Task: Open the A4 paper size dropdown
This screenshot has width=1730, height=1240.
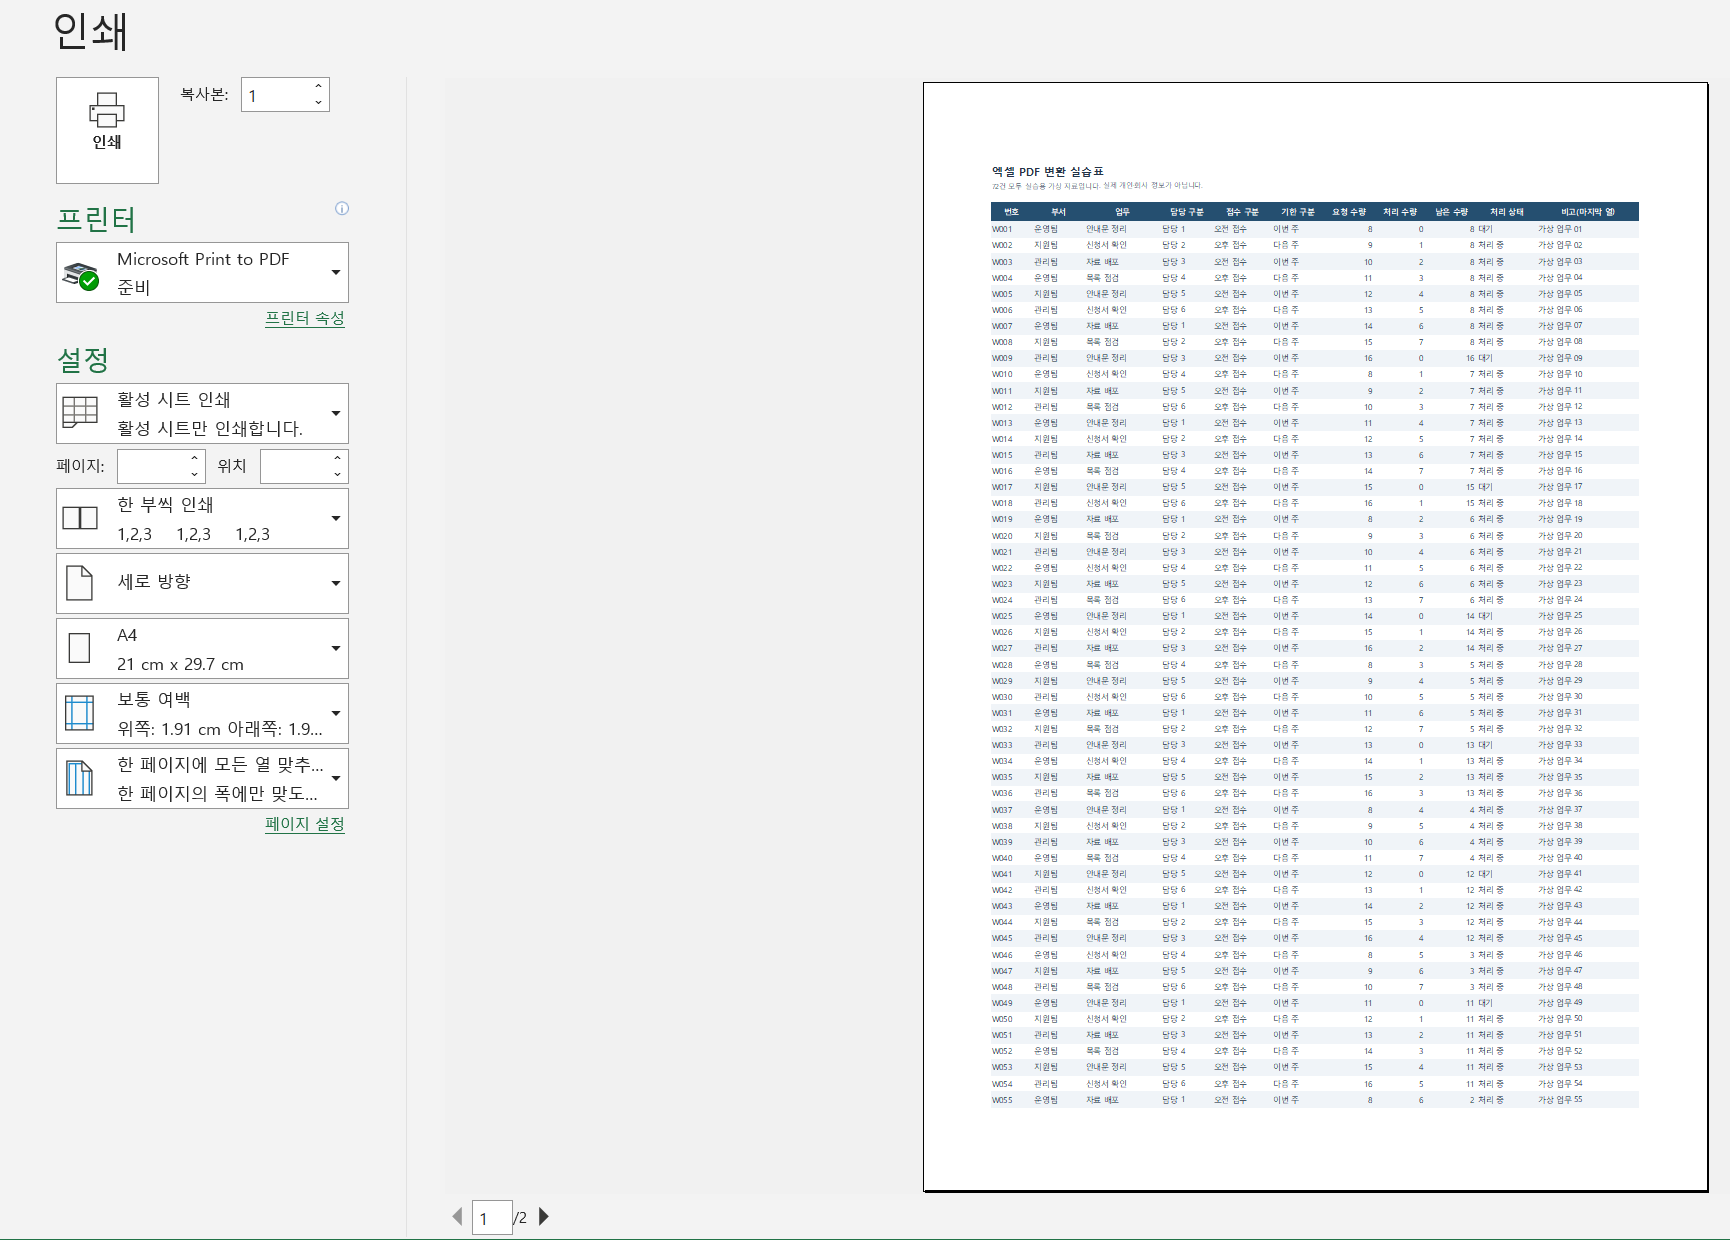Action: click(x=202, y=648)
